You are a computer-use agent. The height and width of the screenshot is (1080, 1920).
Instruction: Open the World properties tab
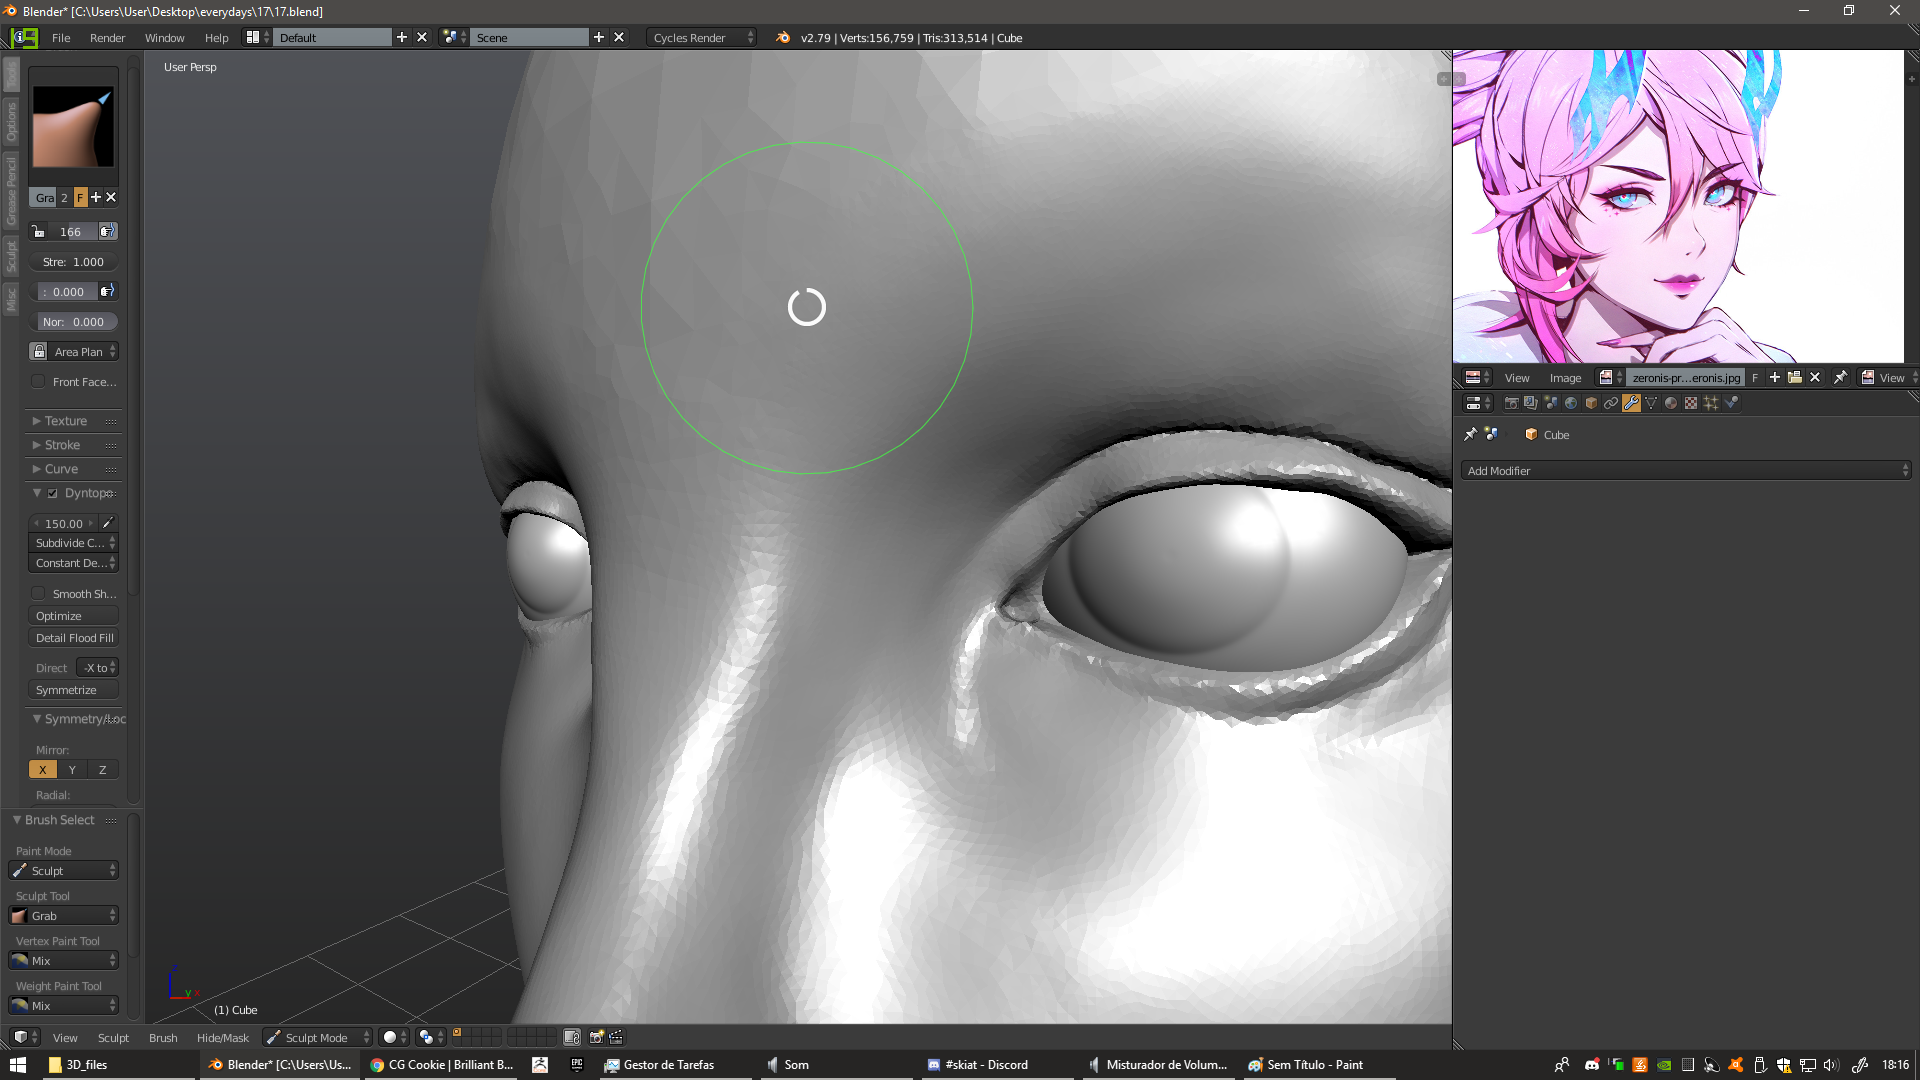pos(1571,403)
